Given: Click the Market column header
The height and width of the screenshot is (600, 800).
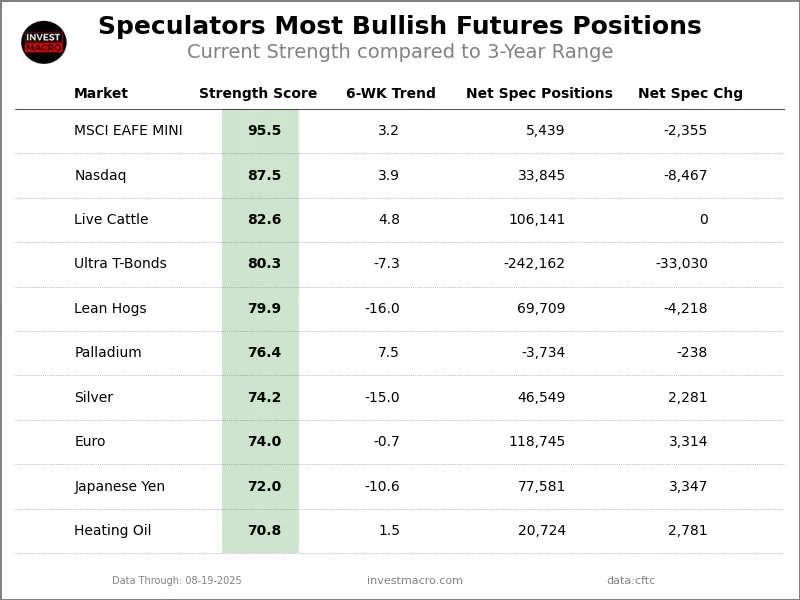Looking at the screenshot, I should coord(101,94).
